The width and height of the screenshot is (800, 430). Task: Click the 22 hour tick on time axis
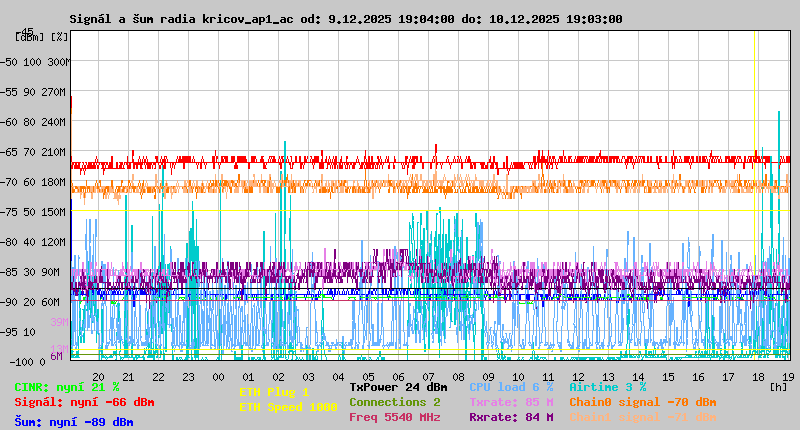pyautogui.click(x=158, y=376)
